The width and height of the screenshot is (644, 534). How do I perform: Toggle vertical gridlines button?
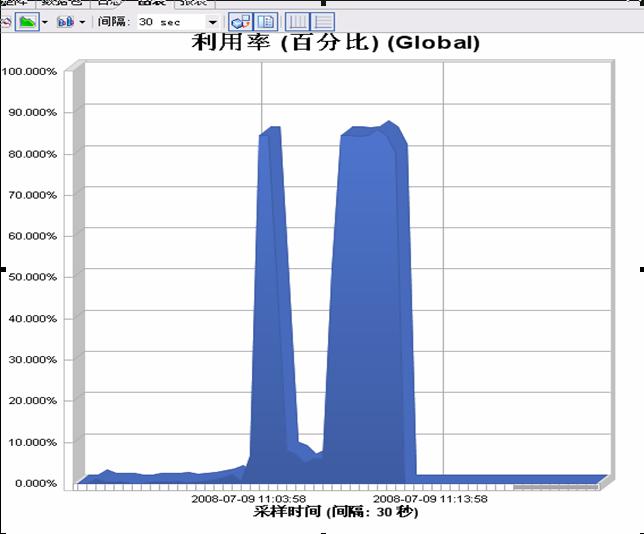(297, 22)
